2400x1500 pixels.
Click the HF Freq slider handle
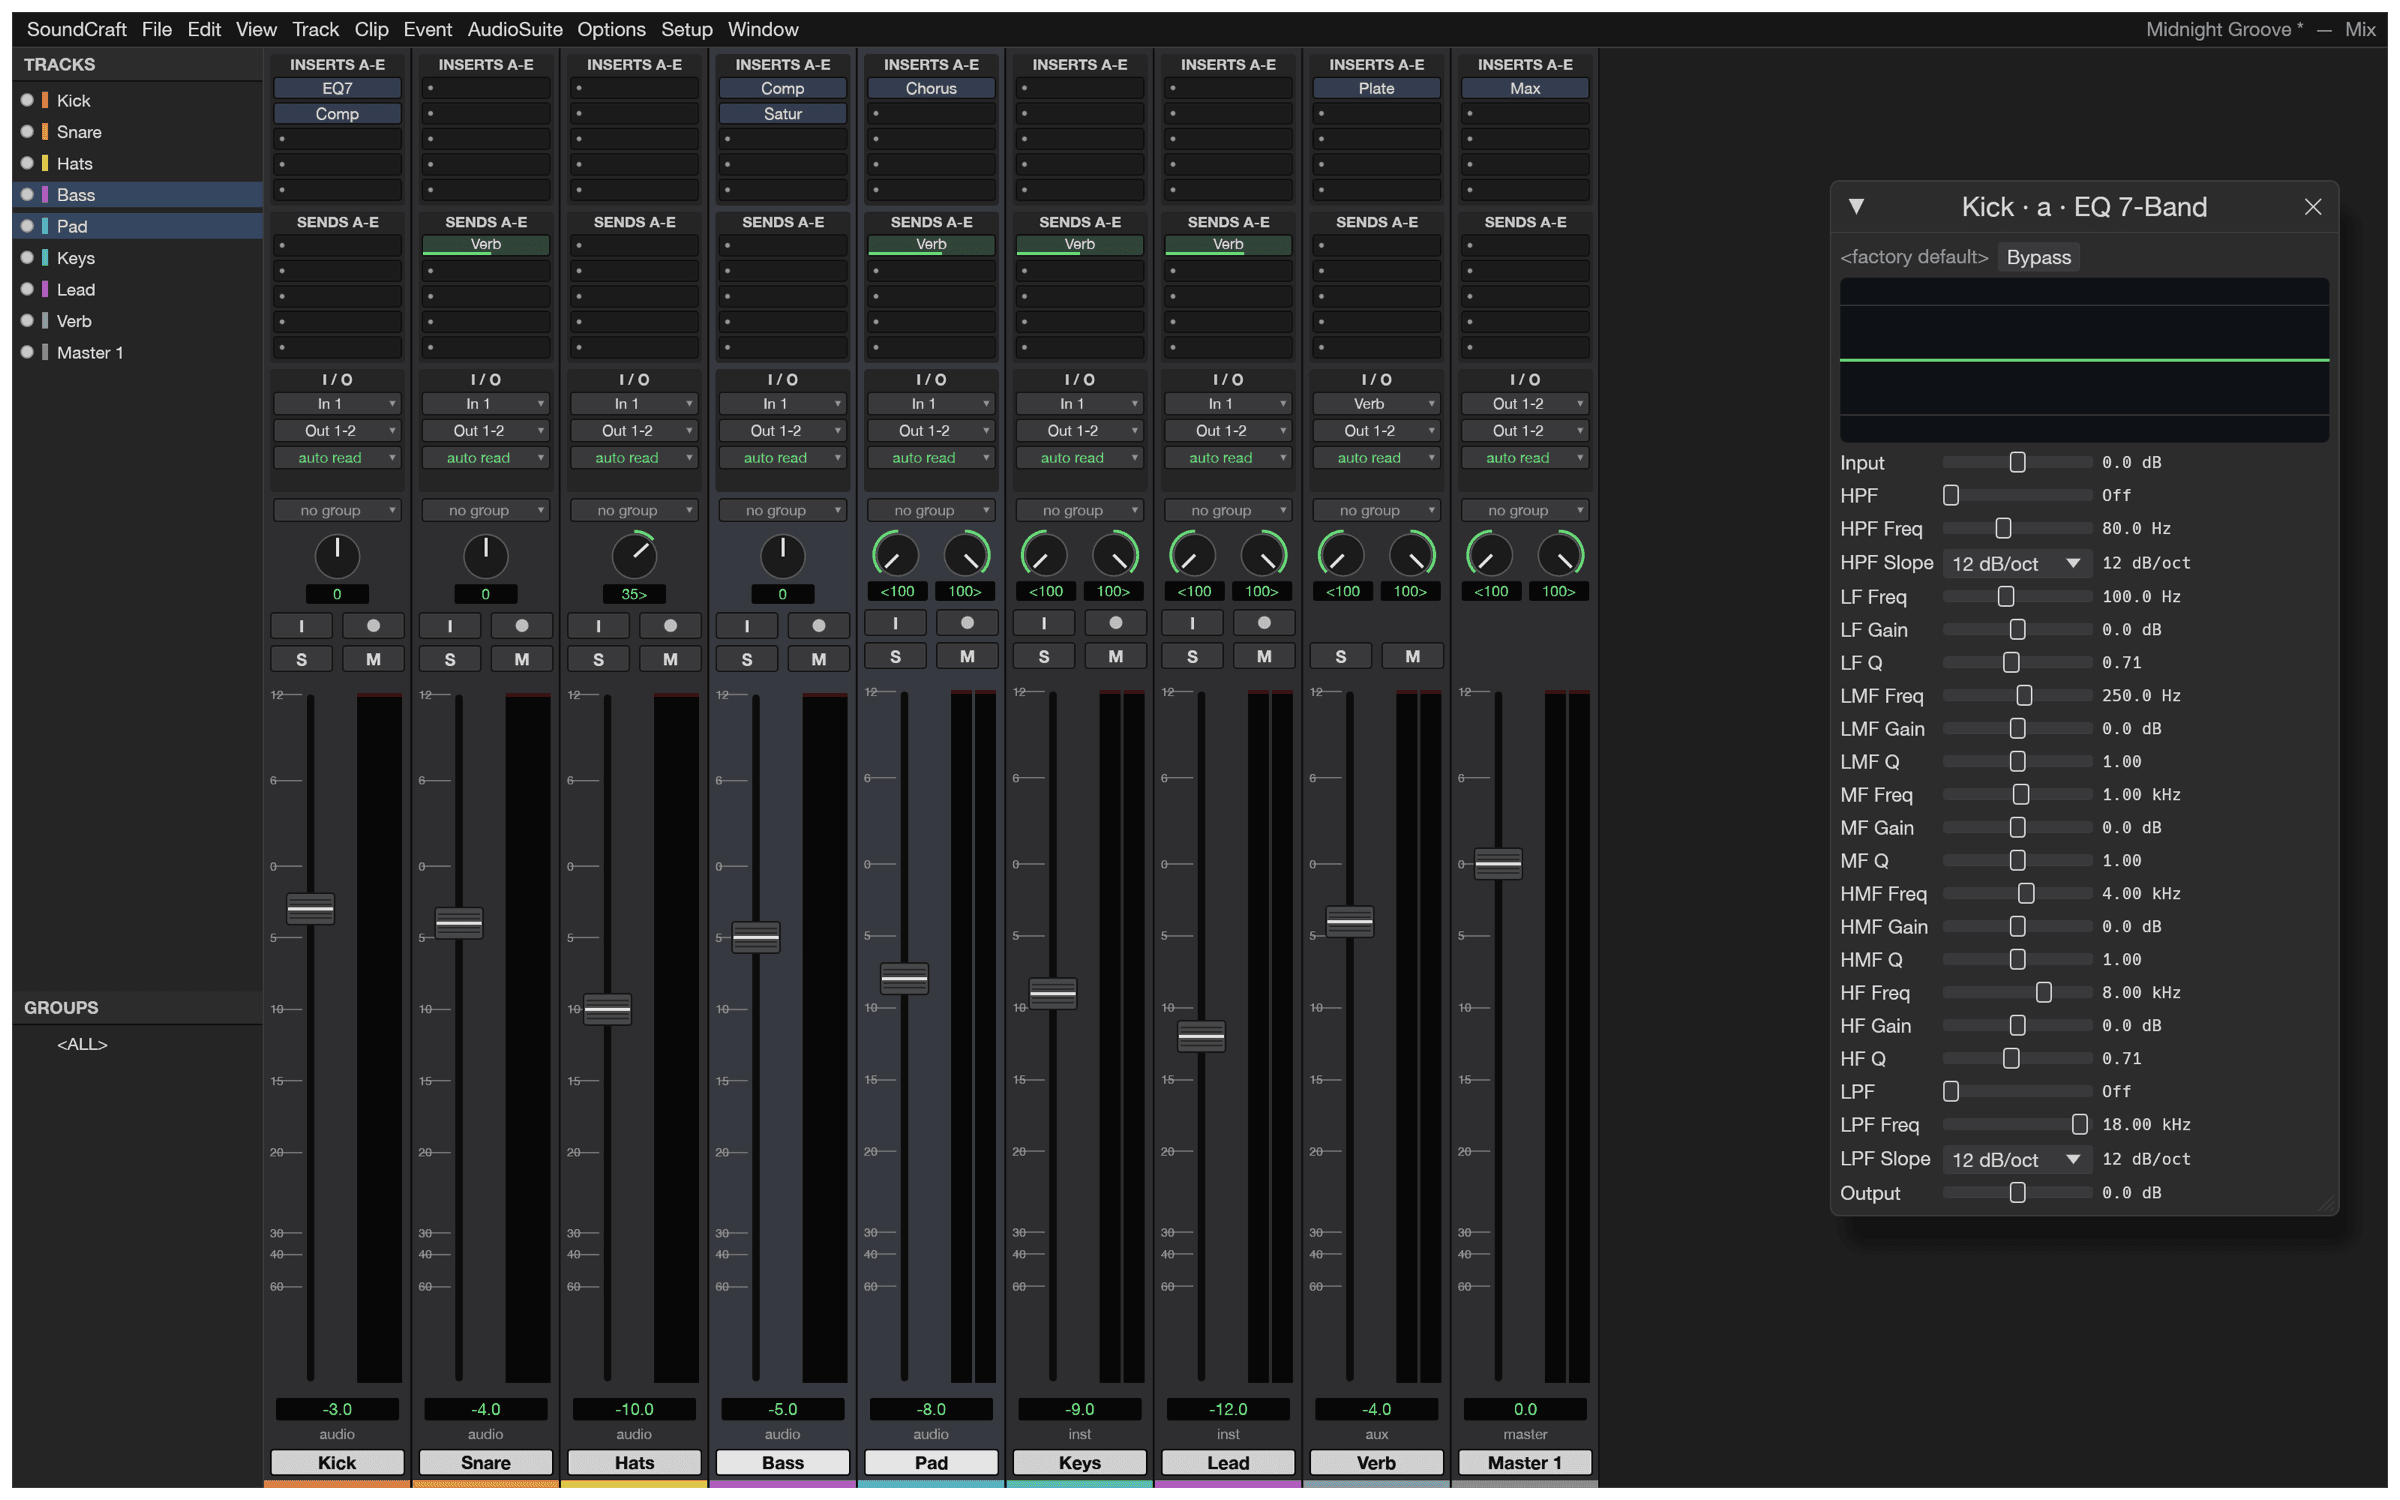pos(2044,992)
